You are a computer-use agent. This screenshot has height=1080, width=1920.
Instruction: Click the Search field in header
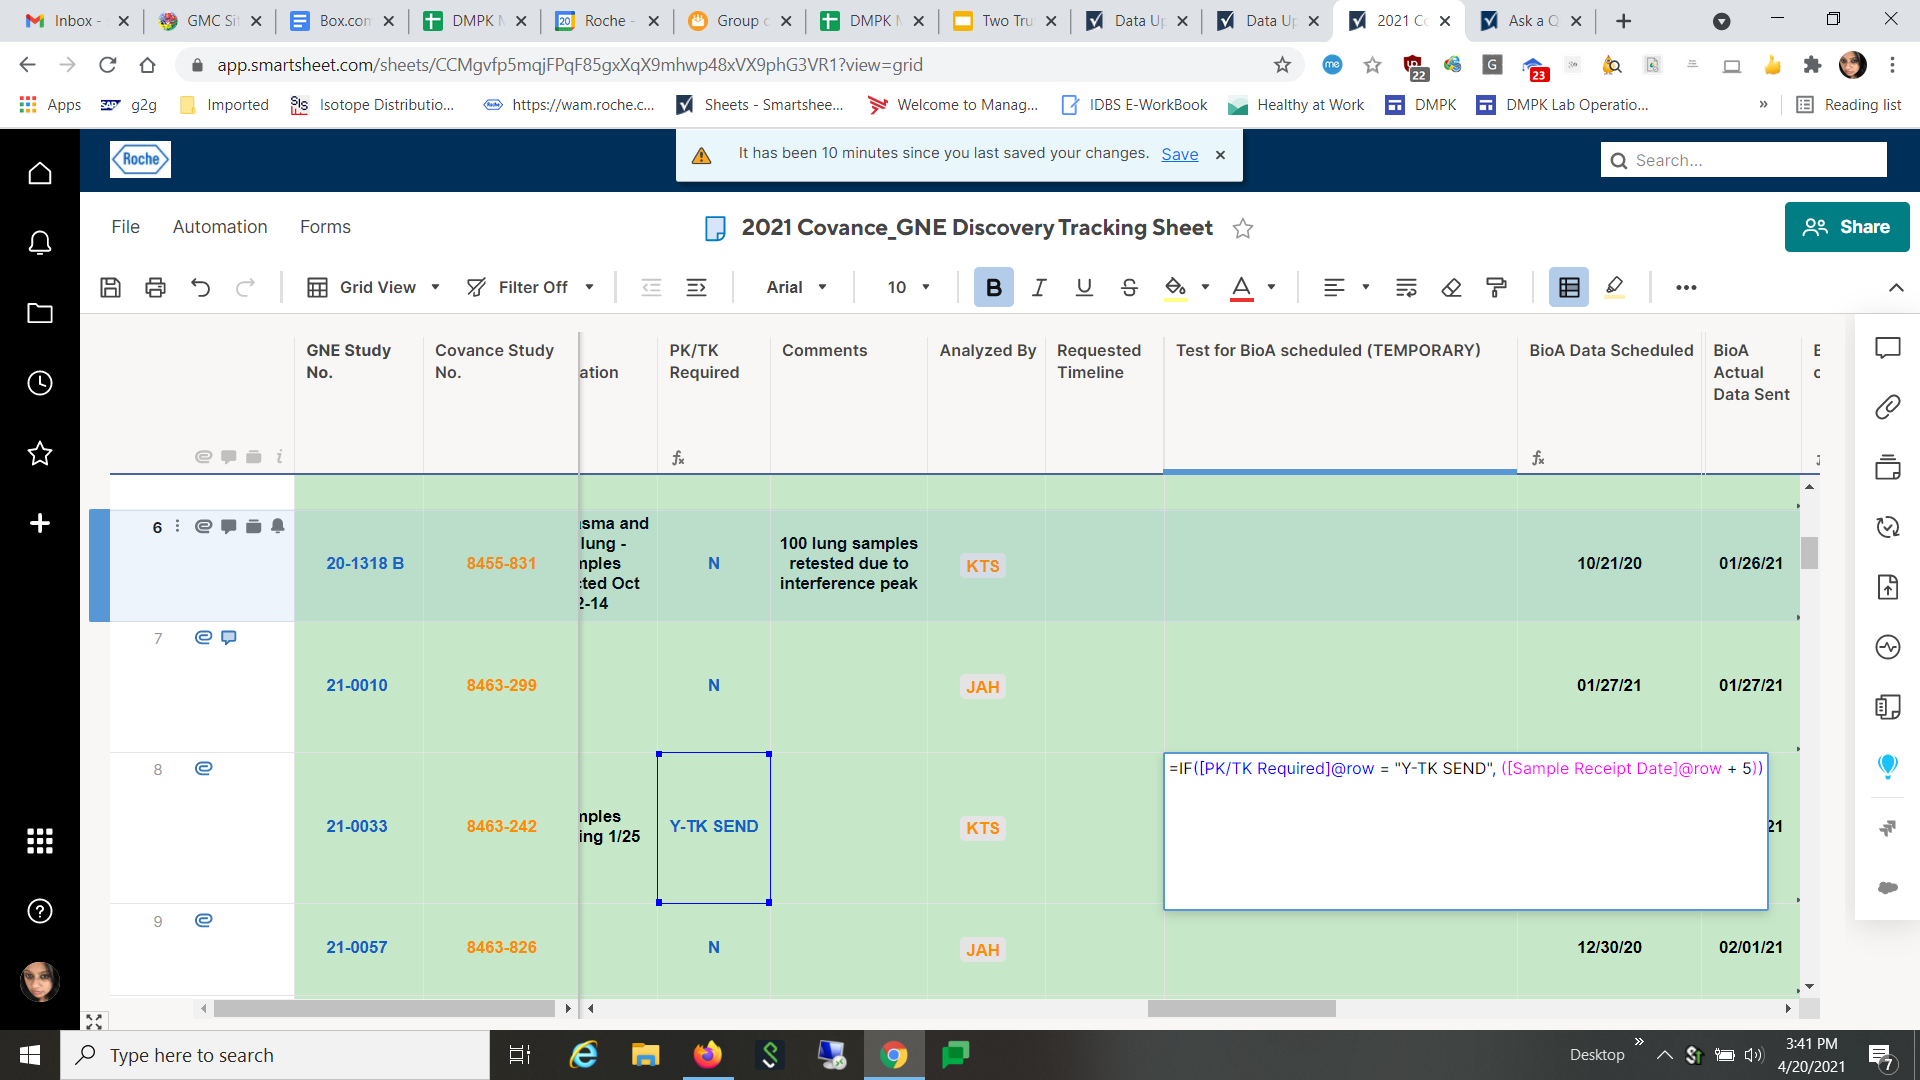[1744, 160]
